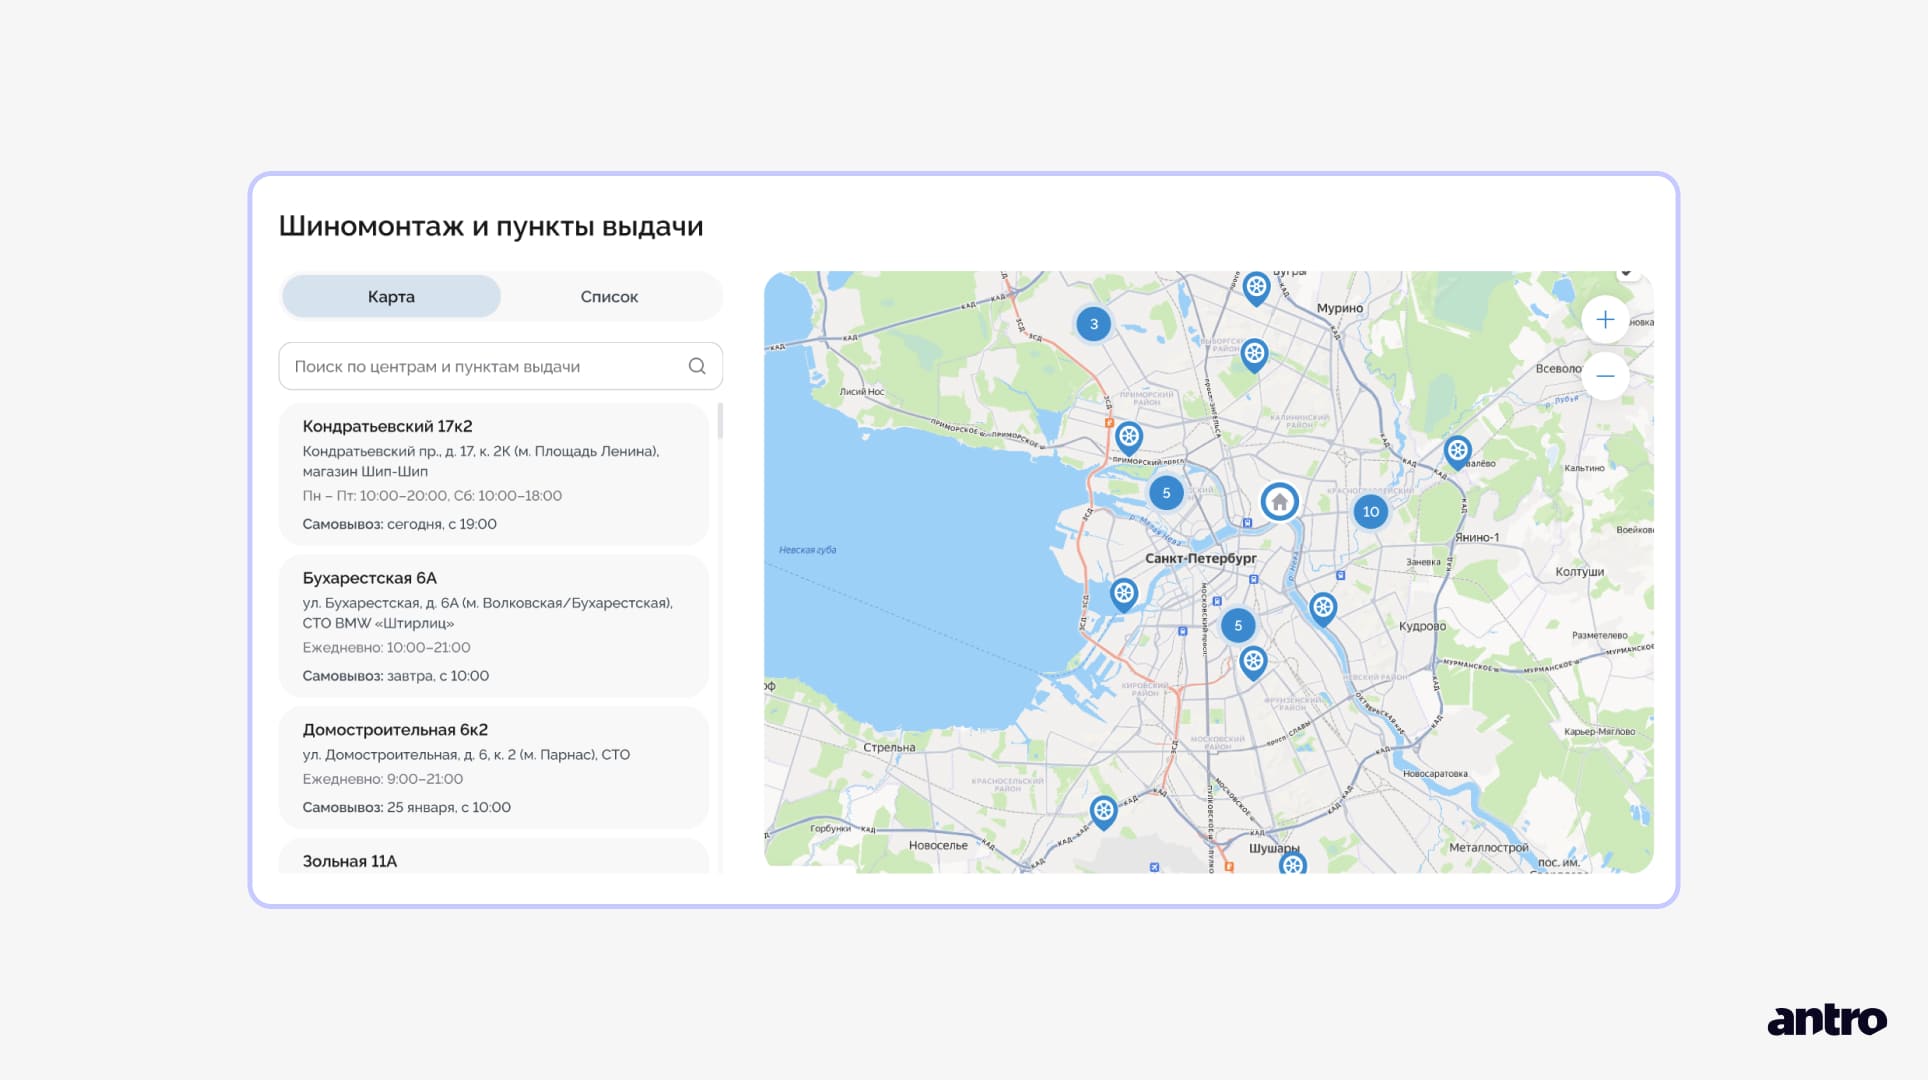The height and width of the screenshot is (1080, 1928).
Task: Open the cluster of 5 north of Санкт-Петербург label
Action: coord(1166,493)
